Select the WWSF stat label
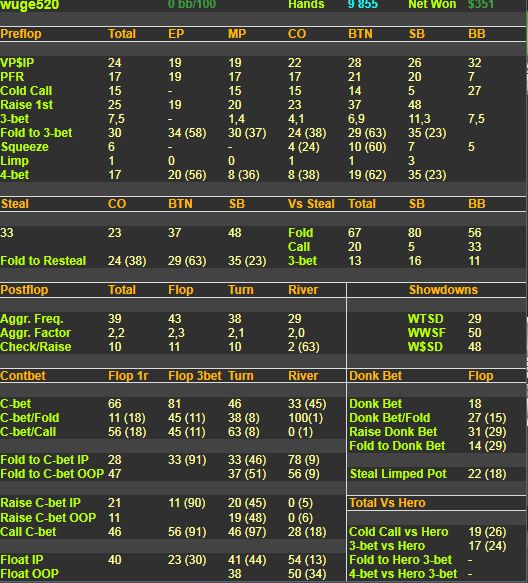 (x=426, y=333)
